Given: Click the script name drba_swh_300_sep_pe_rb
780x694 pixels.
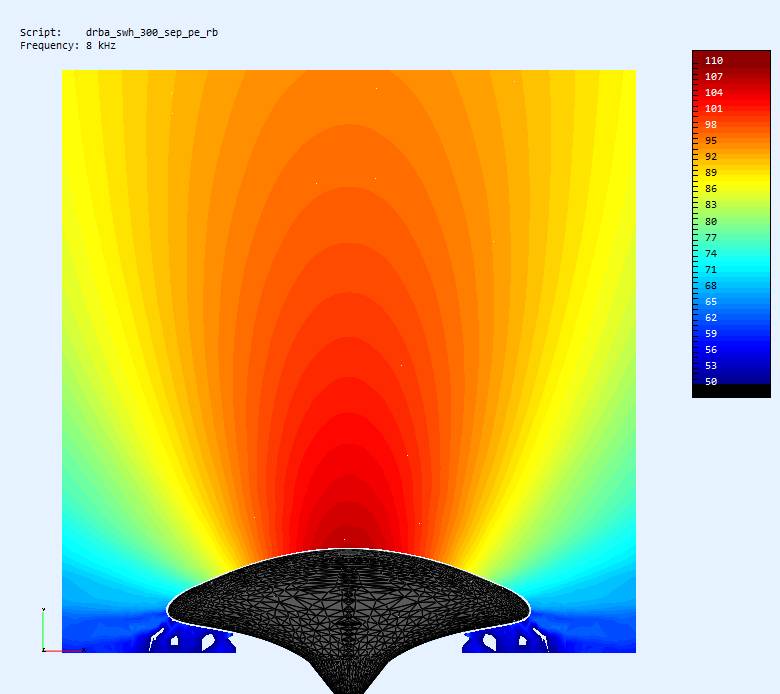Looking at the screenshot, I should 152,33.
